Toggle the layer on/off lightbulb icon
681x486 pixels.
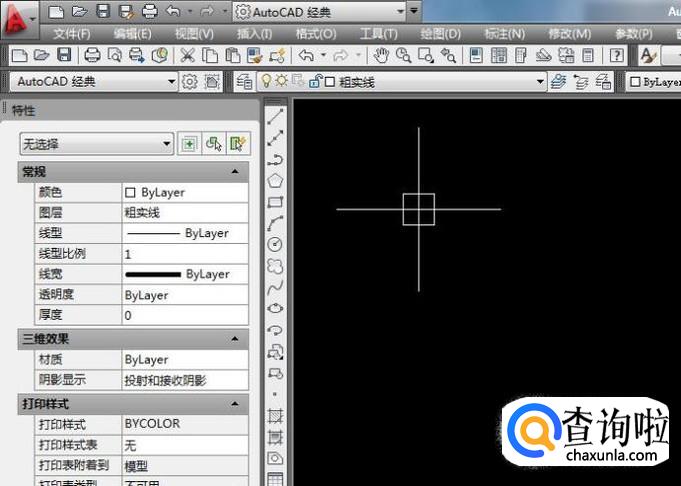pos(266,82)
